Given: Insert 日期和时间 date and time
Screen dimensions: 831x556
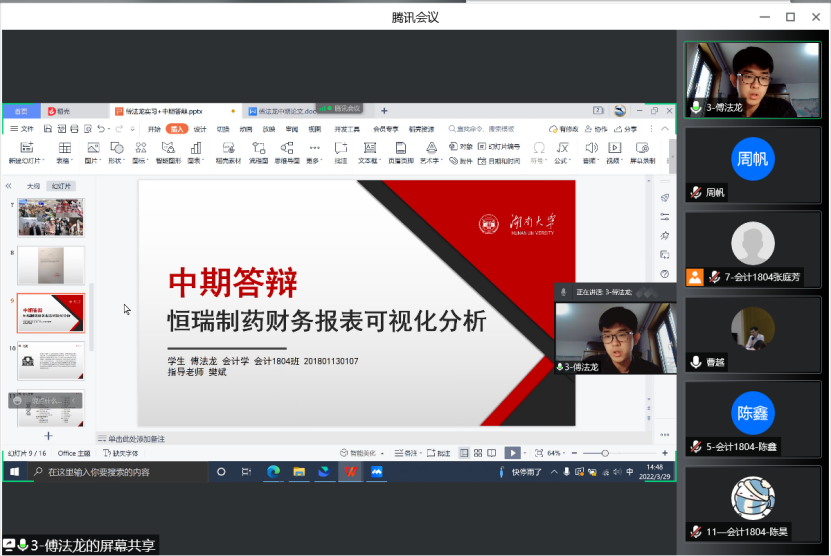Looking at the screenshot, I should (x=499, y=161).
